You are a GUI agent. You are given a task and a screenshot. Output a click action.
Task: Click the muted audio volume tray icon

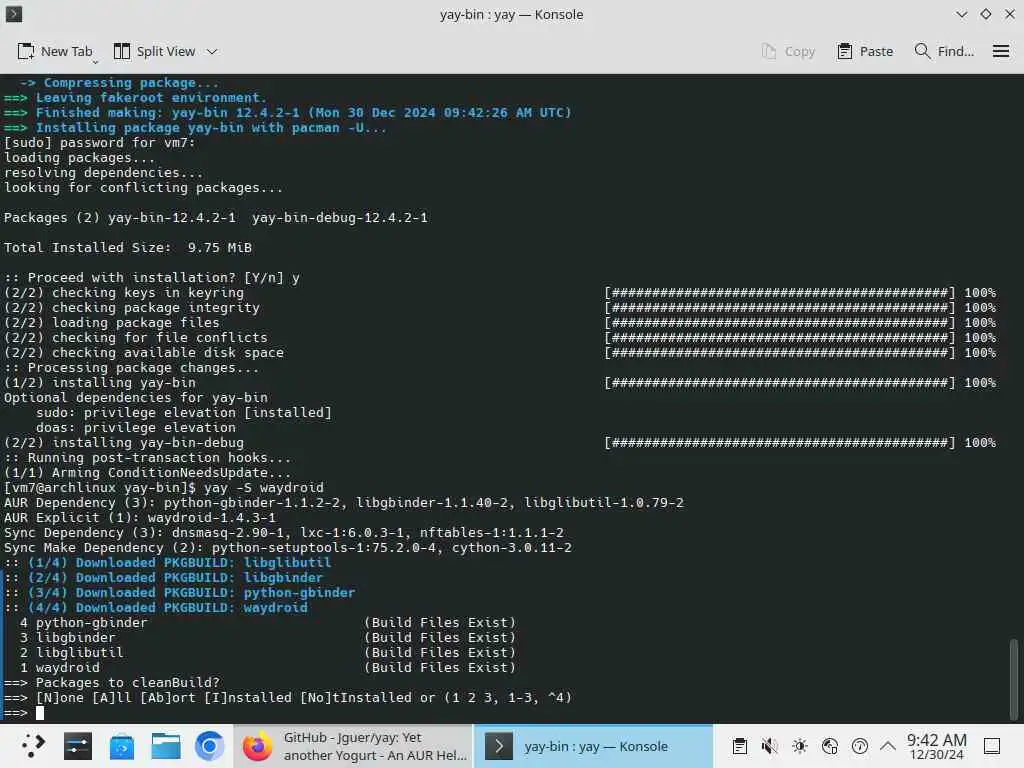[769, 746]
